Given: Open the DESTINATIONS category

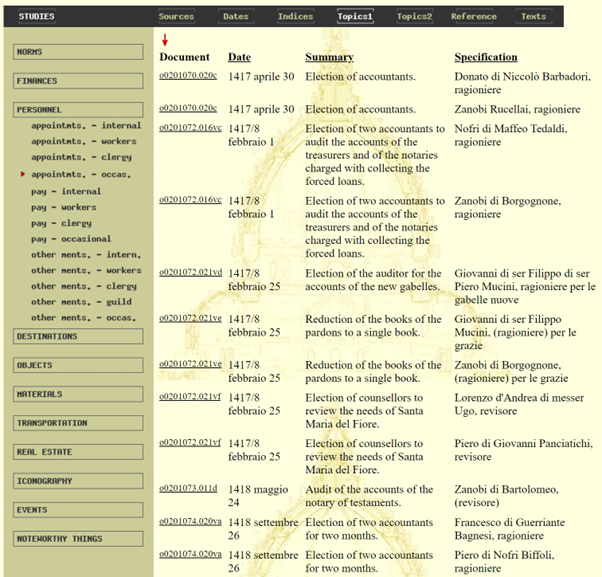Looking at the screenshot, I should (78, 336).
